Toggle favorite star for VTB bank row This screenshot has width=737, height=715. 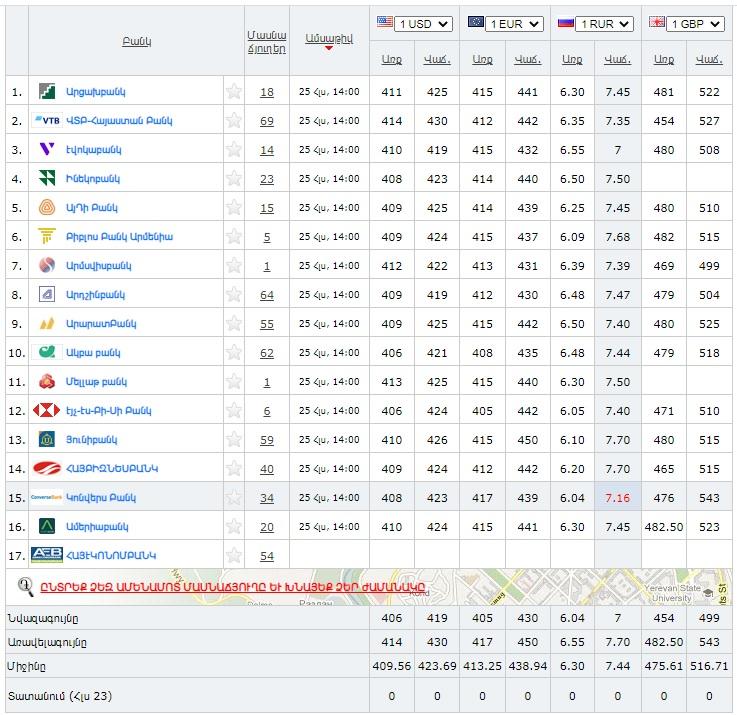(234, 121)
